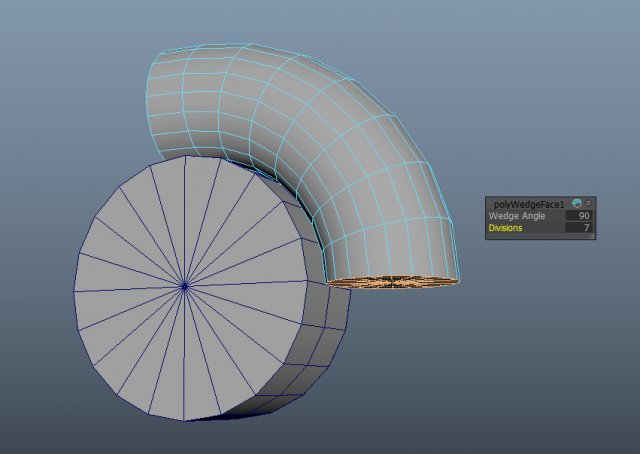This screenshot has height=454, width=640.
Task: Click the round blue icon in polyWedgeFace1 header
Action: click(577, 203)
